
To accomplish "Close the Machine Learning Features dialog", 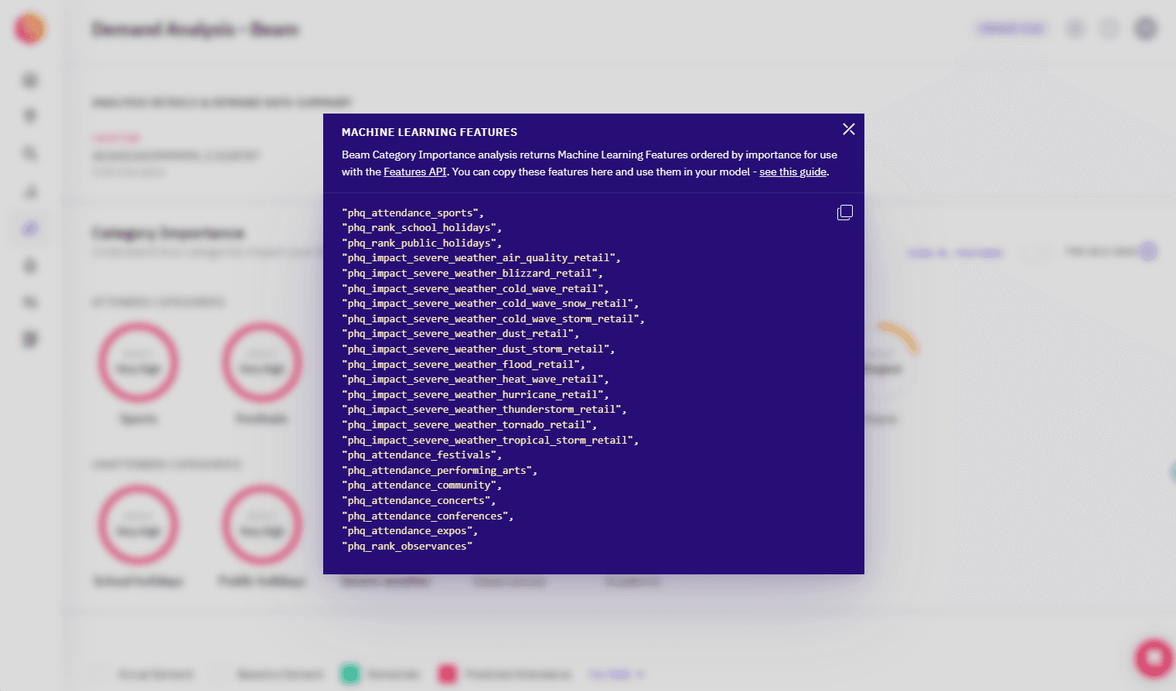I will 849,129.
